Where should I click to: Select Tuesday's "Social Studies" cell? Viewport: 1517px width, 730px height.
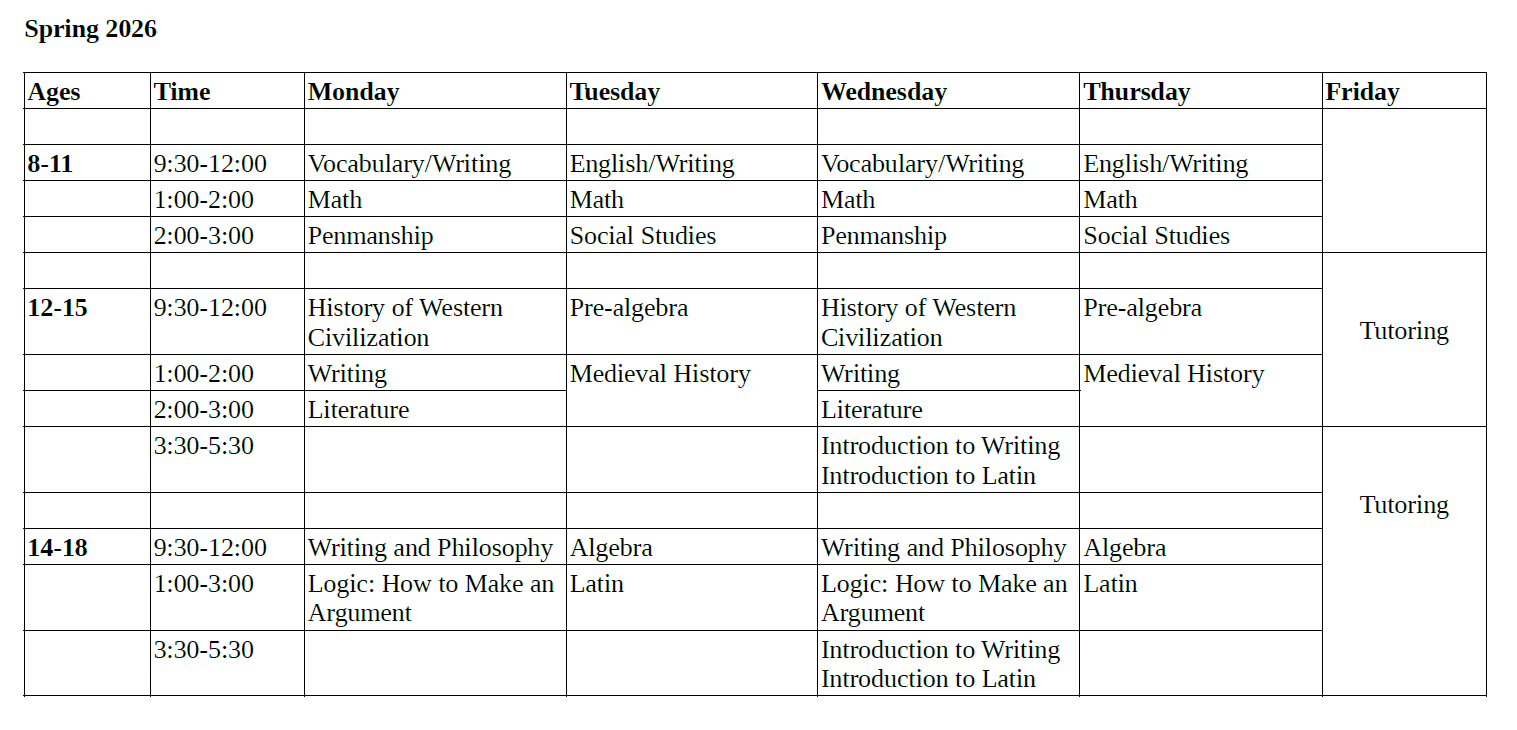[x=643, y=236]
